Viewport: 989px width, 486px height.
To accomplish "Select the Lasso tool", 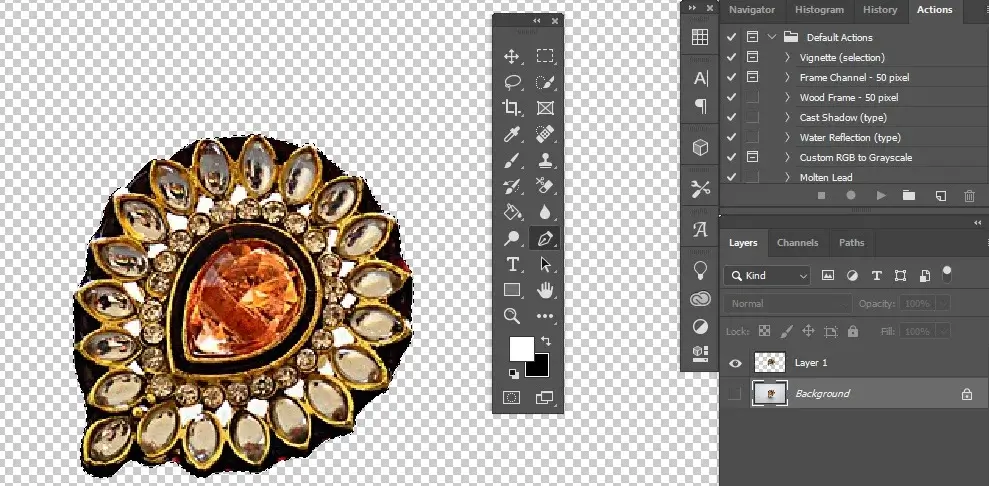I will coord(512,82).
